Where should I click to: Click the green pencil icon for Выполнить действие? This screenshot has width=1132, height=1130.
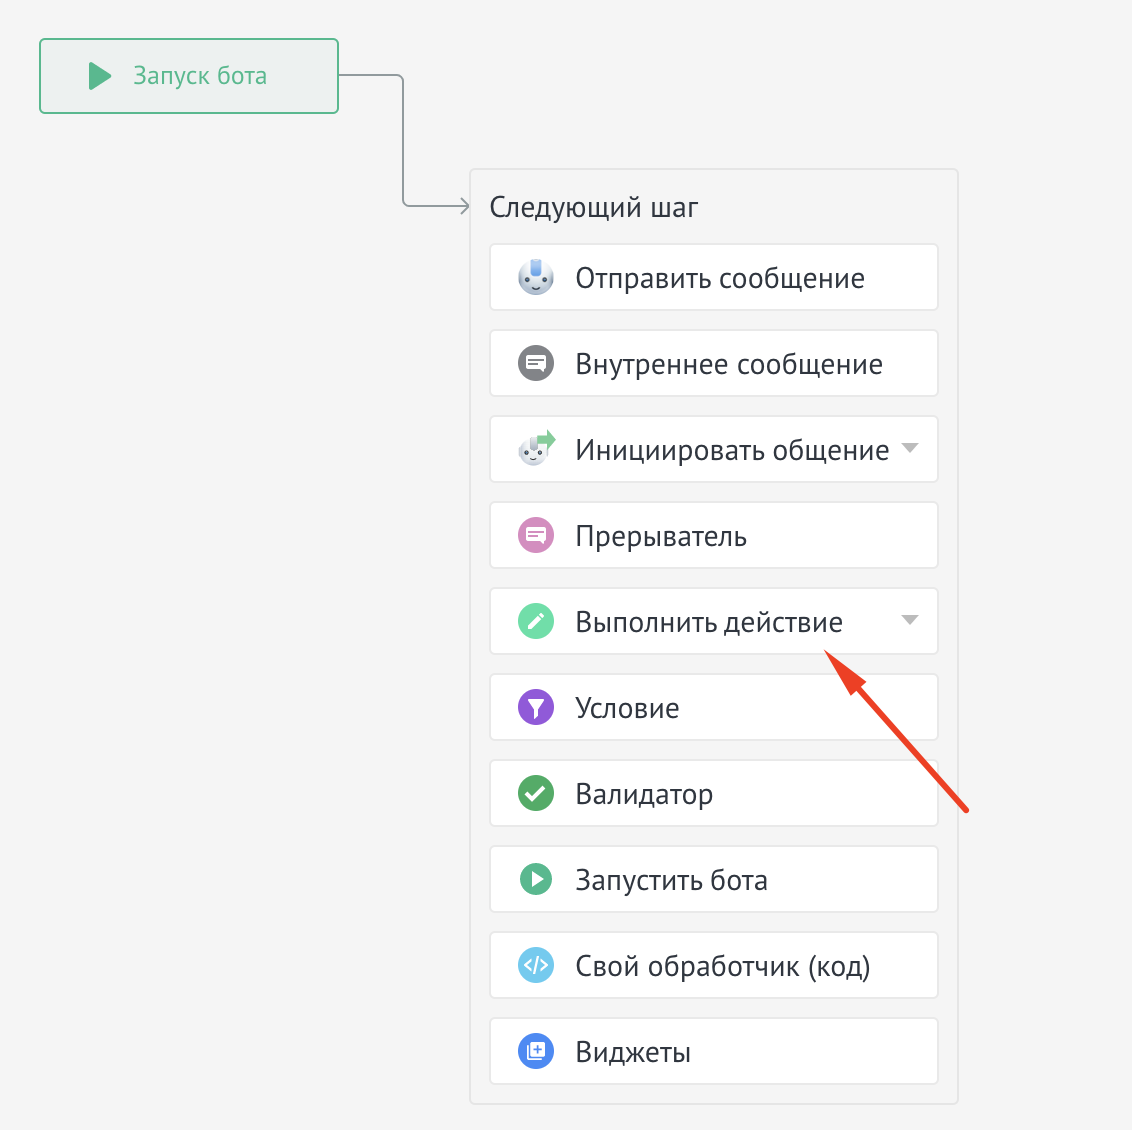536,621
